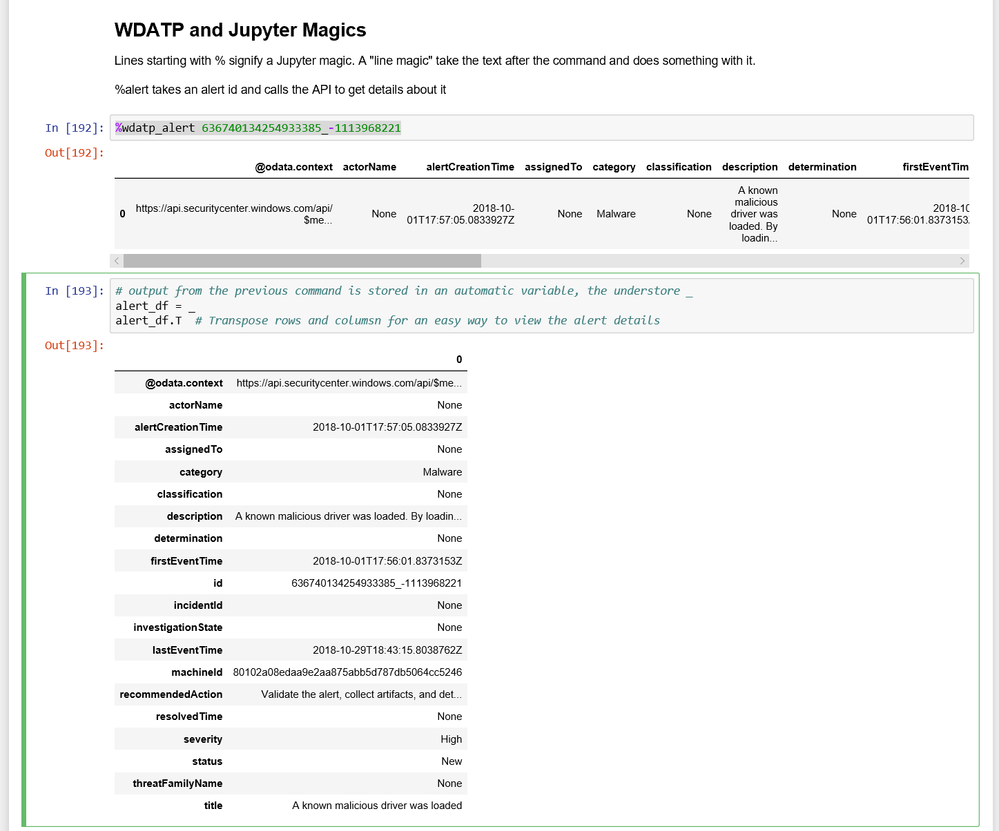Click the 'Lines starting with %' paragraph
999x831 pixels.
pos(435,61)
